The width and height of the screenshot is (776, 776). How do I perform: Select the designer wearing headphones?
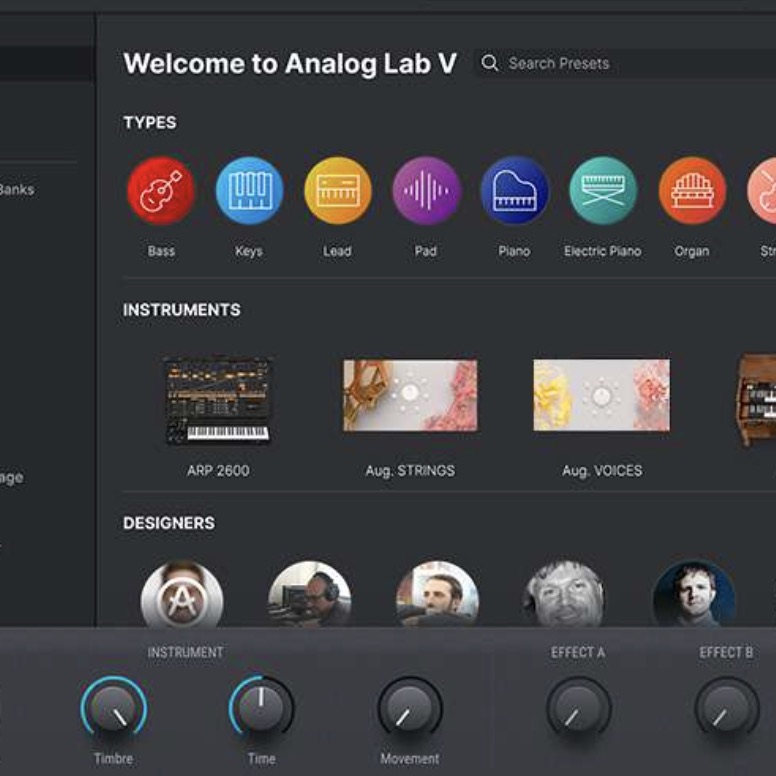(x=310, y=594)
